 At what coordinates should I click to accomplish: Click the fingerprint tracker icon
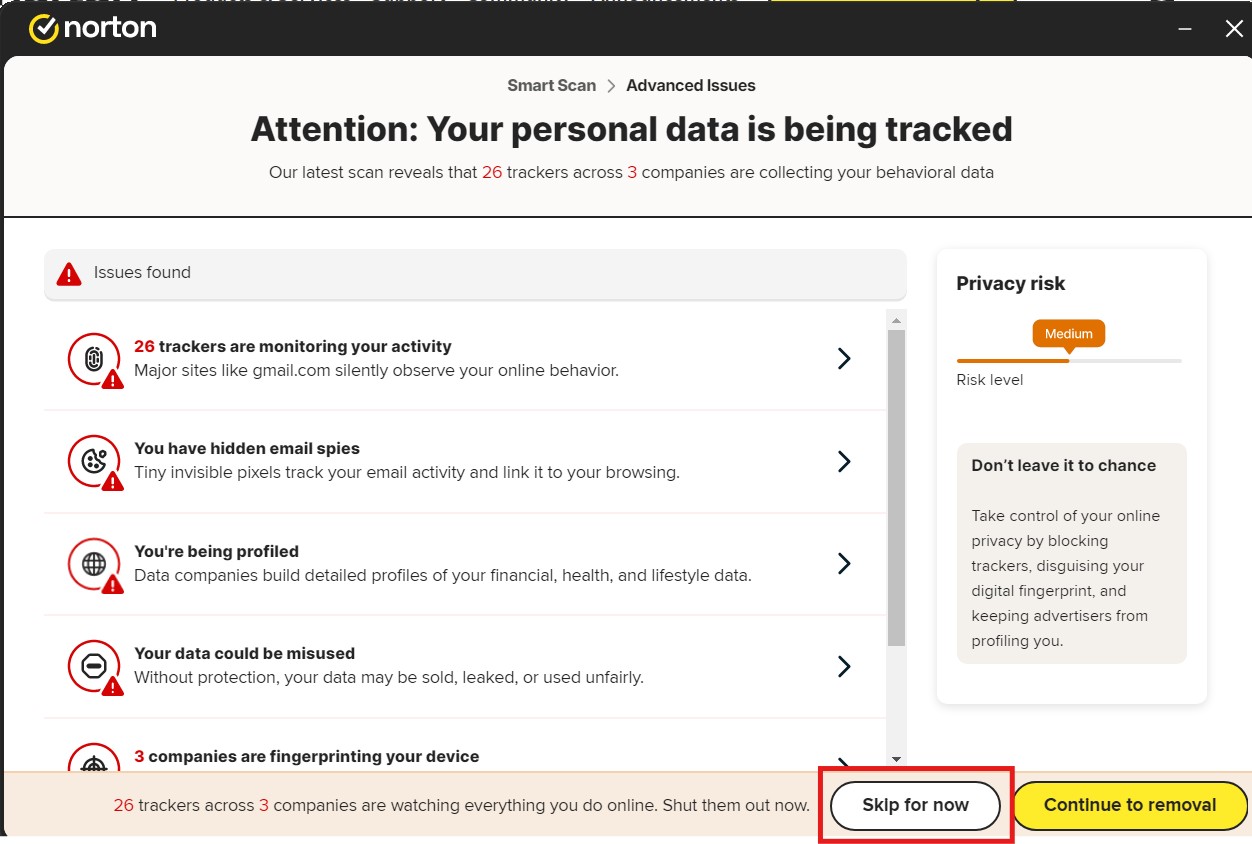(94, 359)
